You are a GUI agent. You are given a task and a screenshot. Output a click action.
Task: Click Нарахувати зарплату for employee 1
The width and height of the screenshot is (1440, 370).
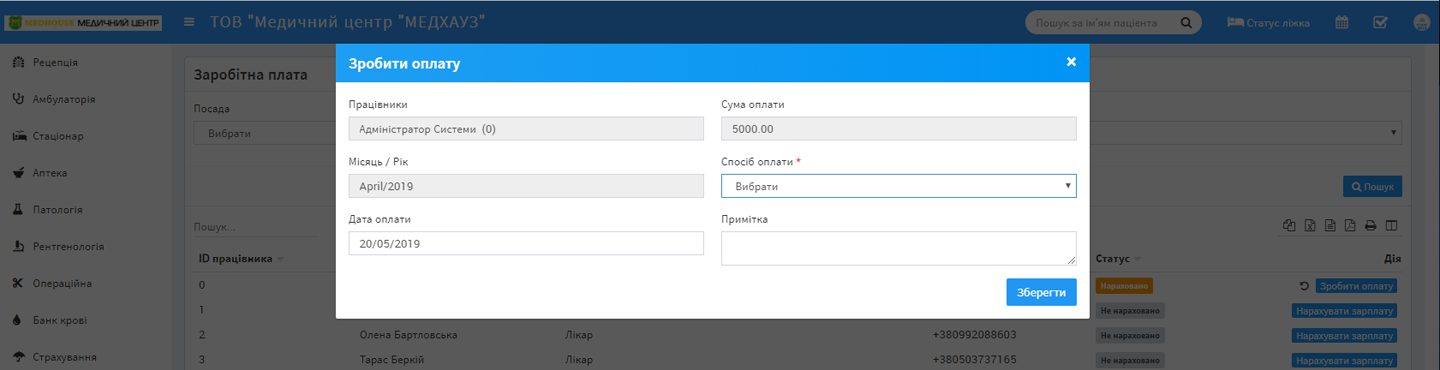[1344, 310]
